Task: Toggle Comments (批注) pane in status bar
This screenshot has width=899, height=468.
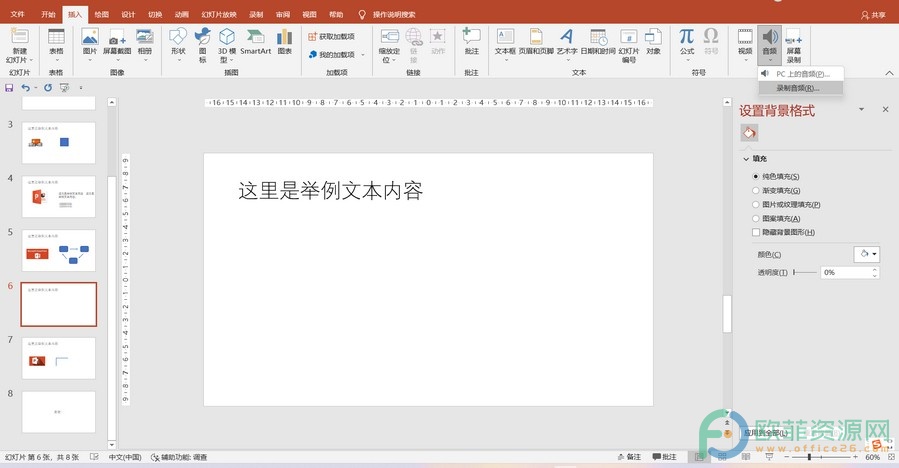Action: tap(664, 457)
